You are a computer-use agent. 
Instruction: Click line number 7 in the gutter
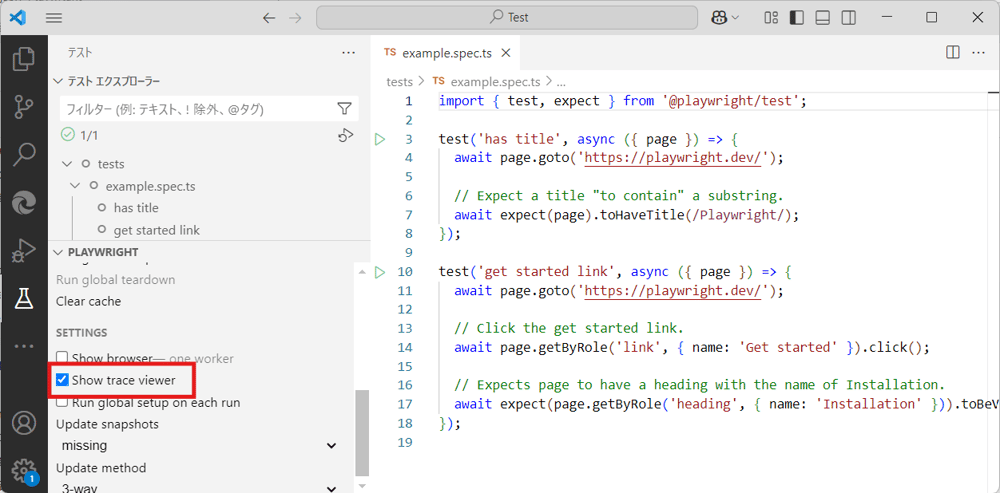click(x=408, y=215)
